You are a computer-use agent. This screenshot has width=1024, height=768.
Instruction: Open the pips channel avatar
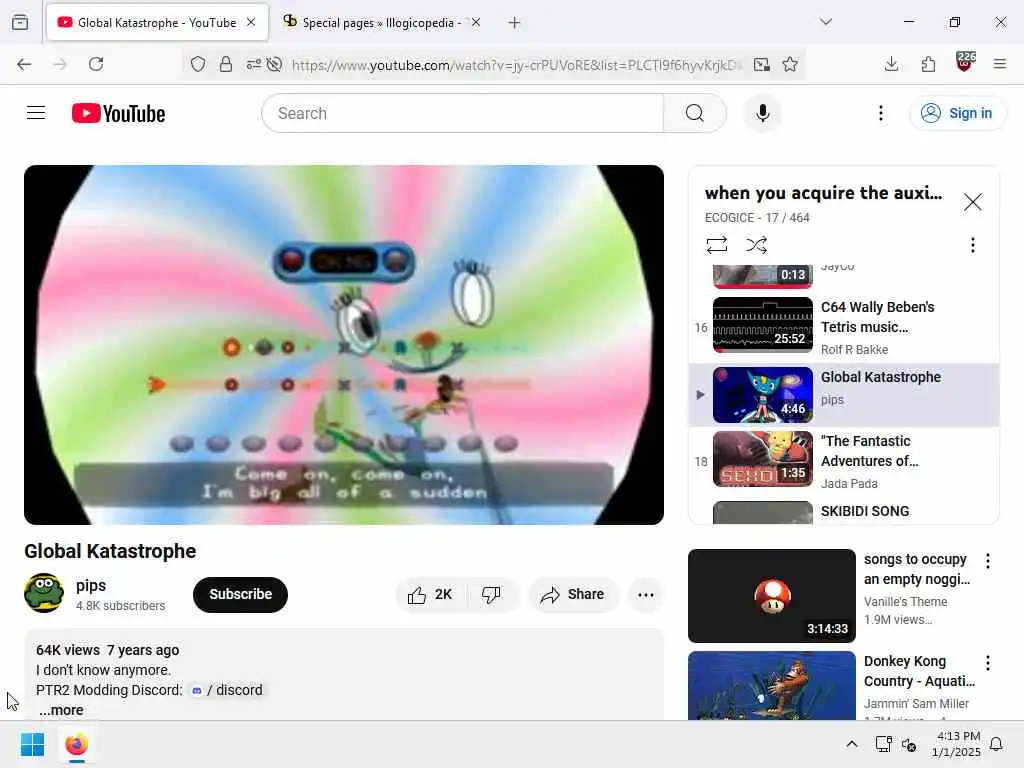44,593
